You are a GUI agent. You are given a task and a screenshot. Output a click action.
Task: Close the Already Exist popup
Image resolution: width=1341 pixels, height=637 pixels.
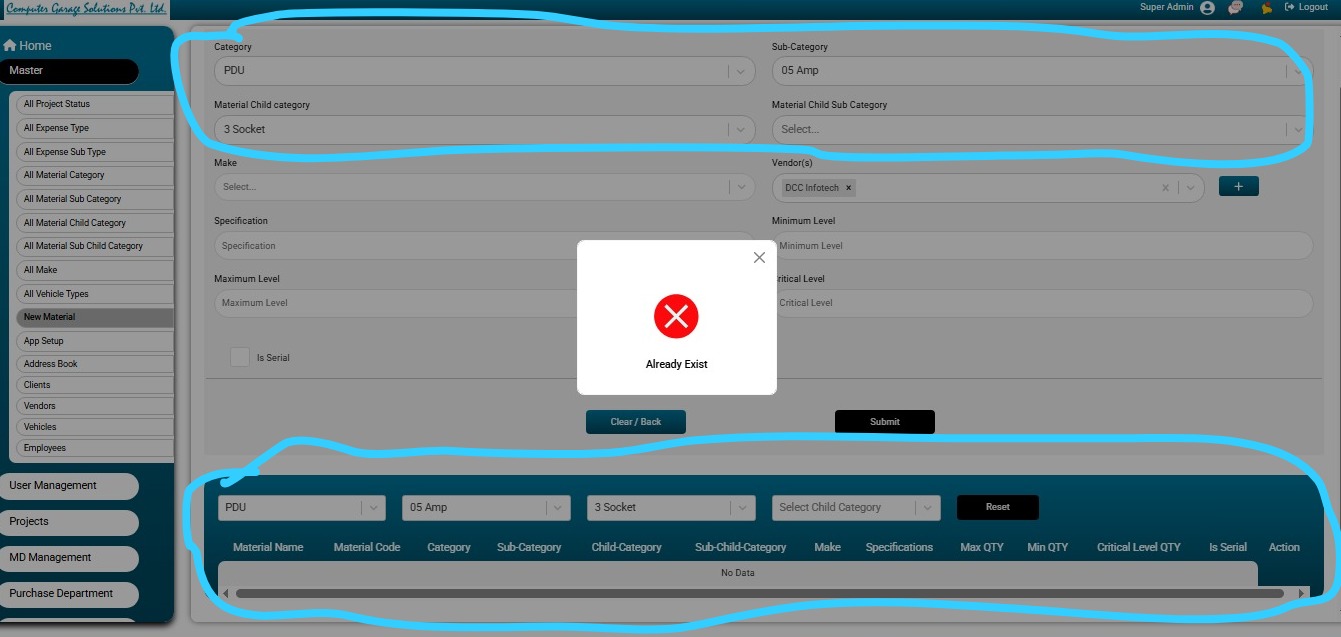(759, 258)
